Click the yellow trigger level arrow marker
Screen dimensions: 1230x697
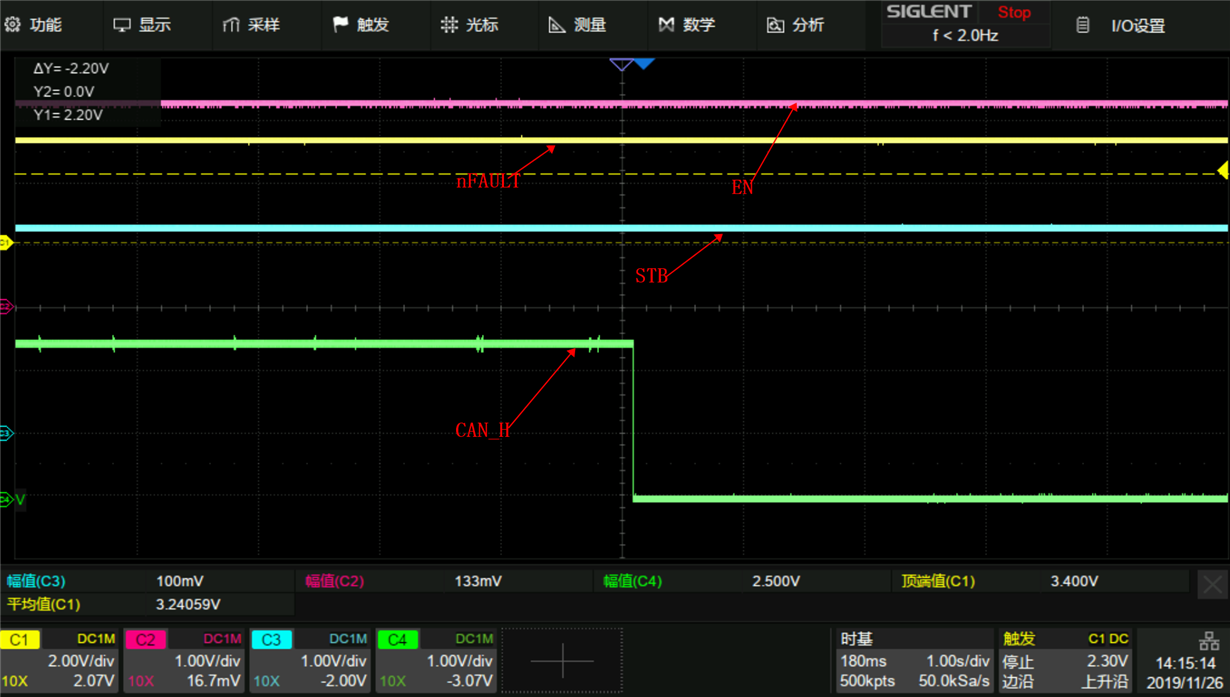coord(1222,172)
